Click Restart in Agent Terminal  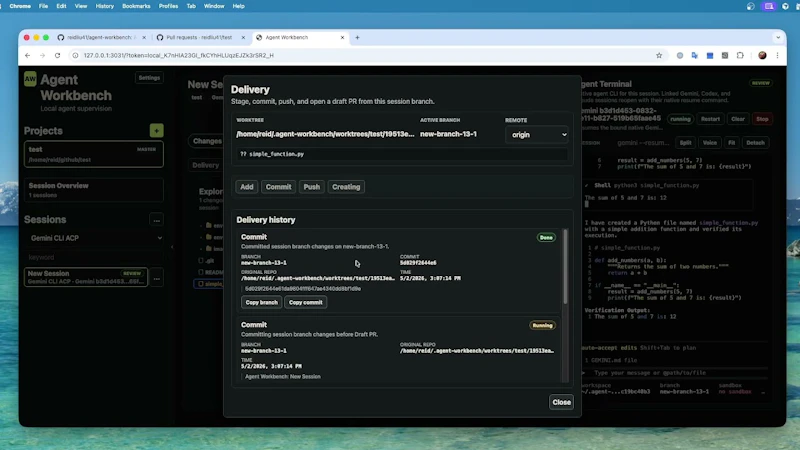click(x=710, y=119)
